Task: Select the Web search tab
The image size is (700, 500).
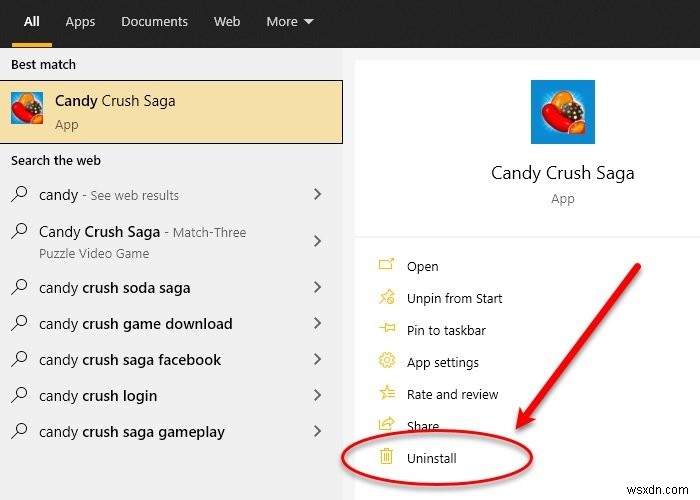Action: (x=227, y=21)
